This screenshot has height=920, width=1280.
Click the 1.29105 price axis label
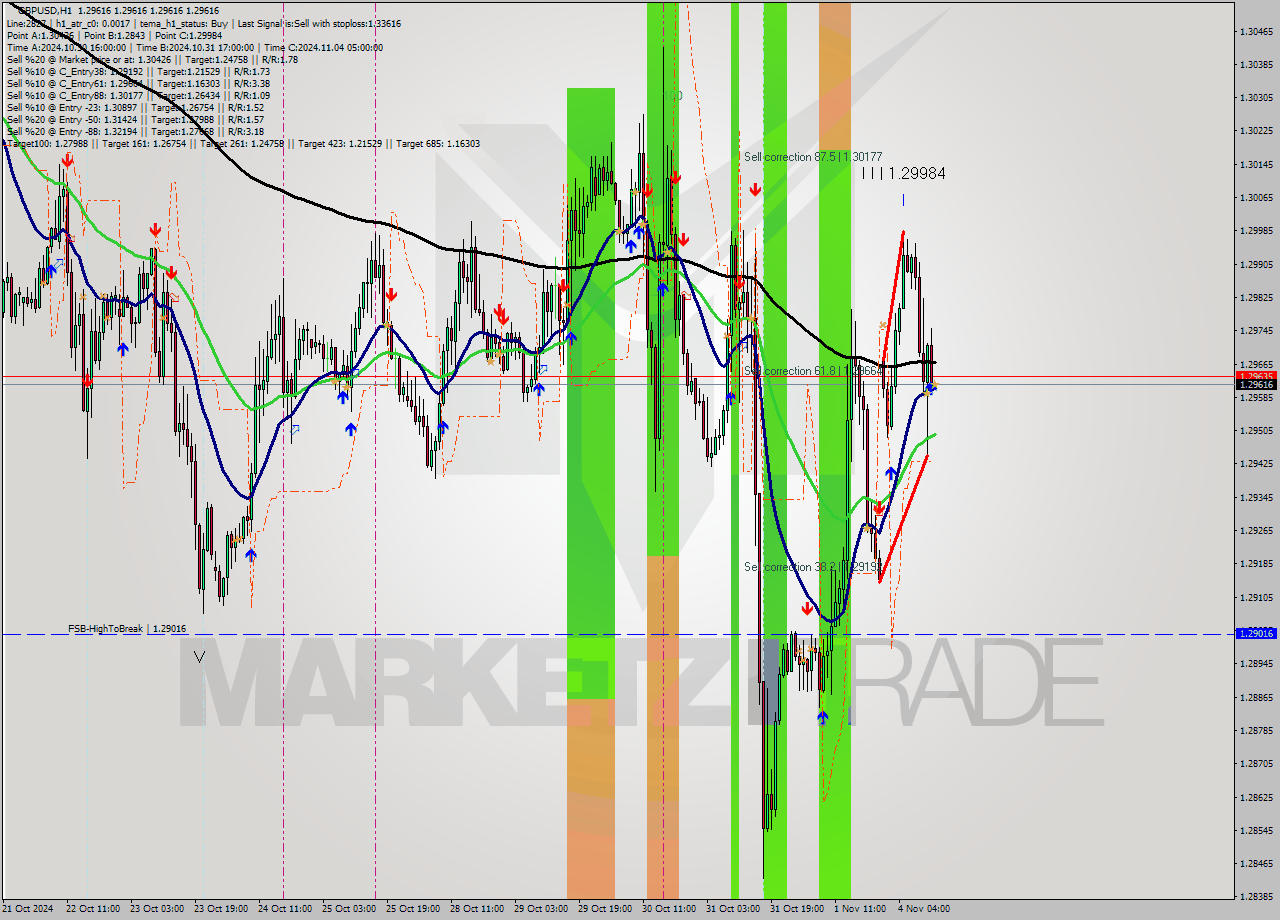[x=1256, y=597]
